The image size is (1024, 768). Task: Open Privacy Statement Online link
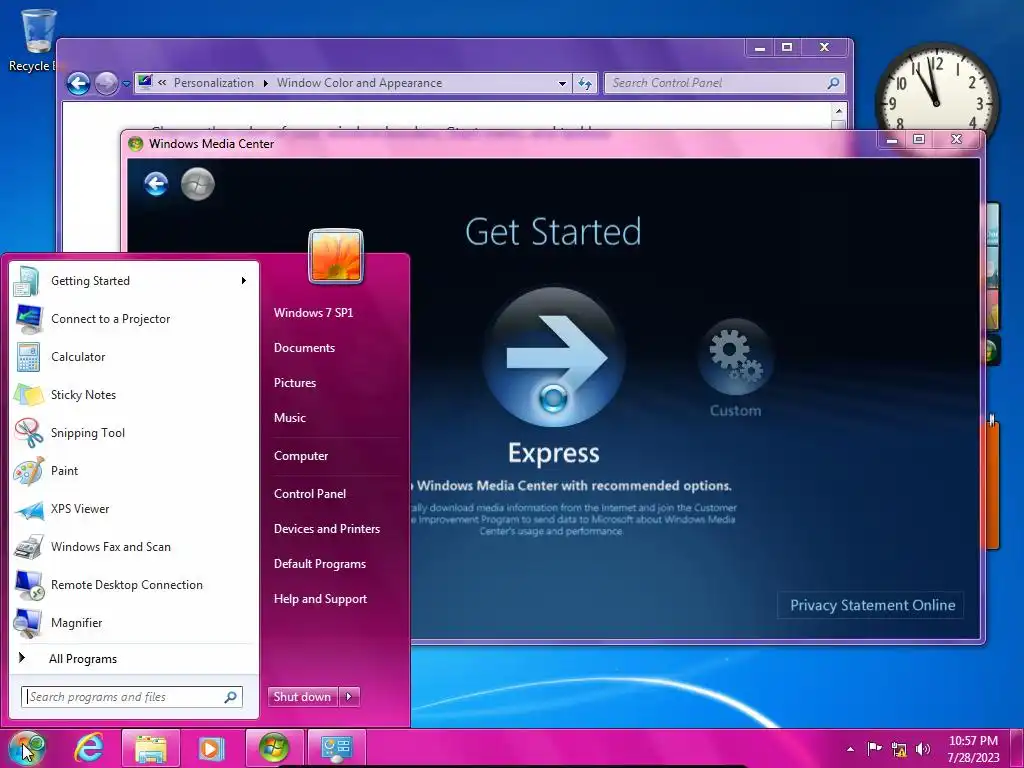pyautogui.click(x=871, y=605)
